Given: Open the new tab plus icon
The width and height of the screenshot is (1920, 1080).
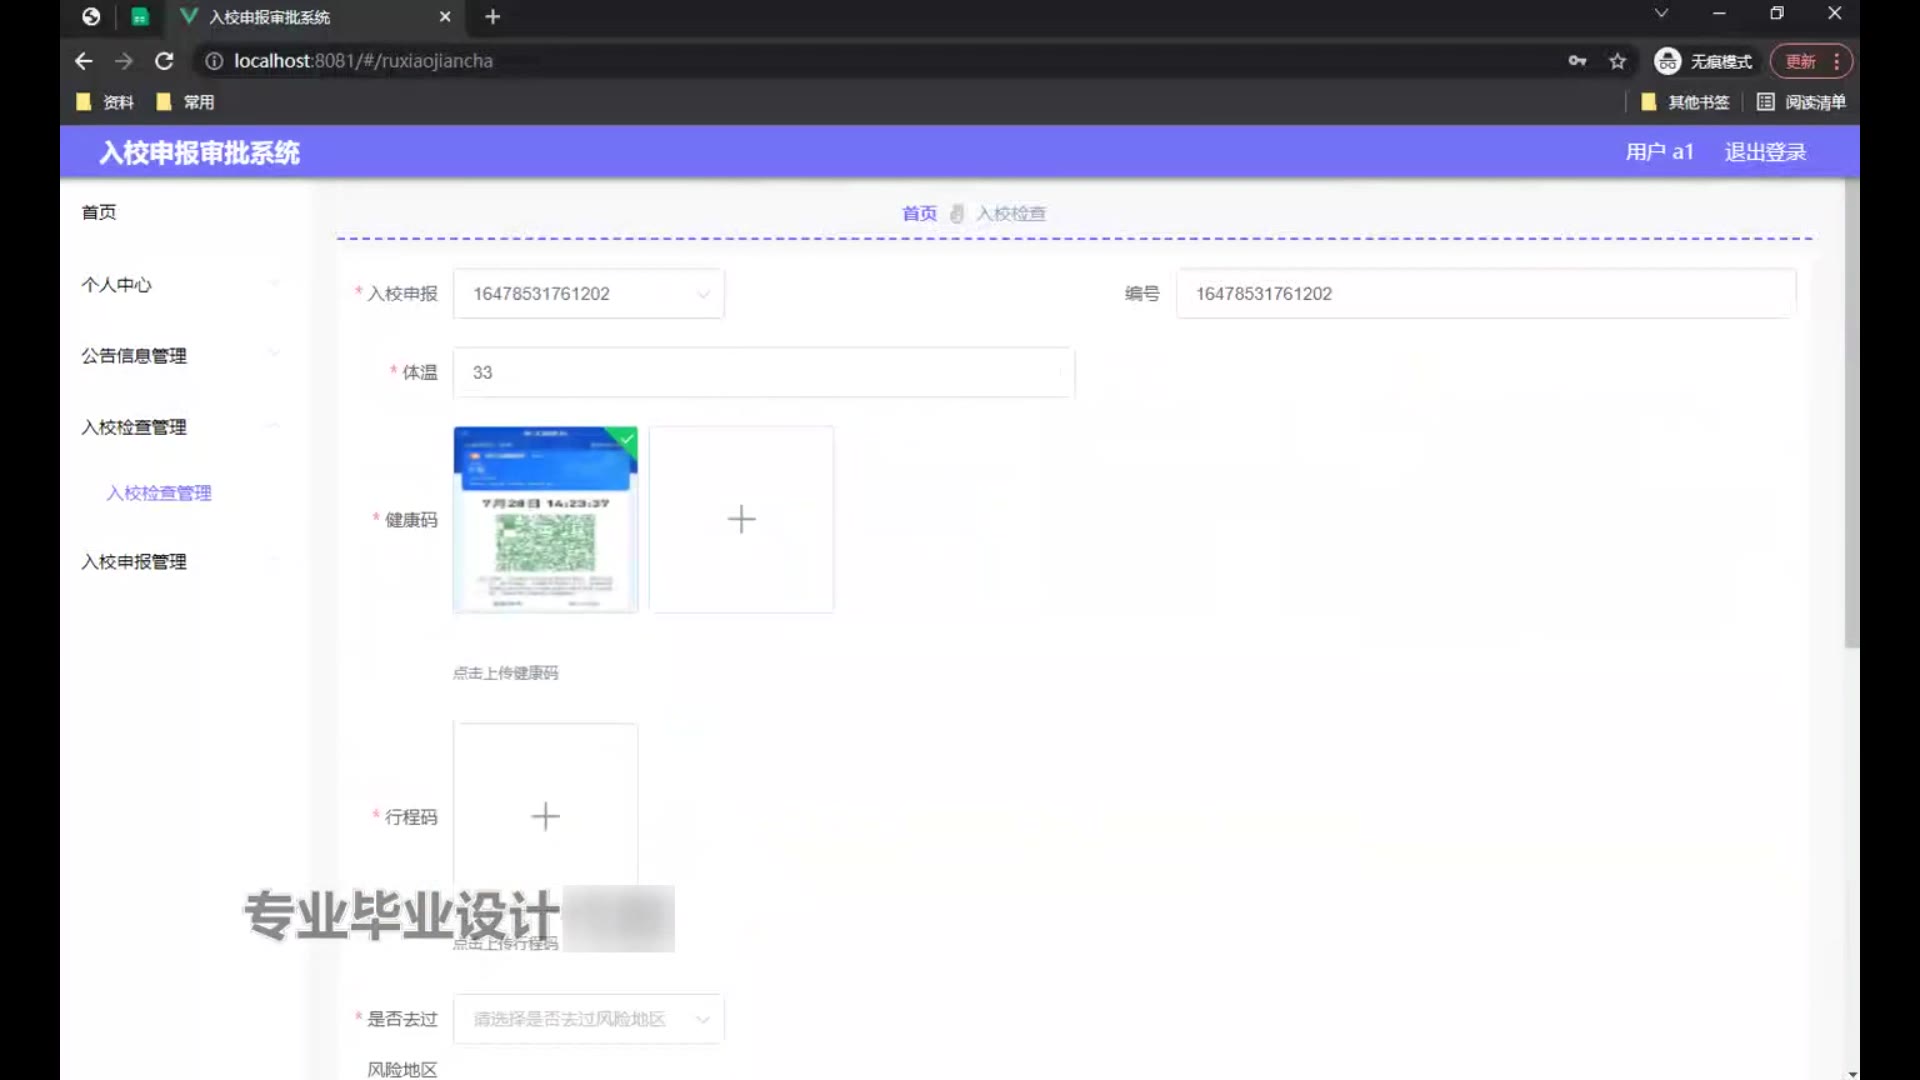Looking at the screenshot, I should pos(492,17).
